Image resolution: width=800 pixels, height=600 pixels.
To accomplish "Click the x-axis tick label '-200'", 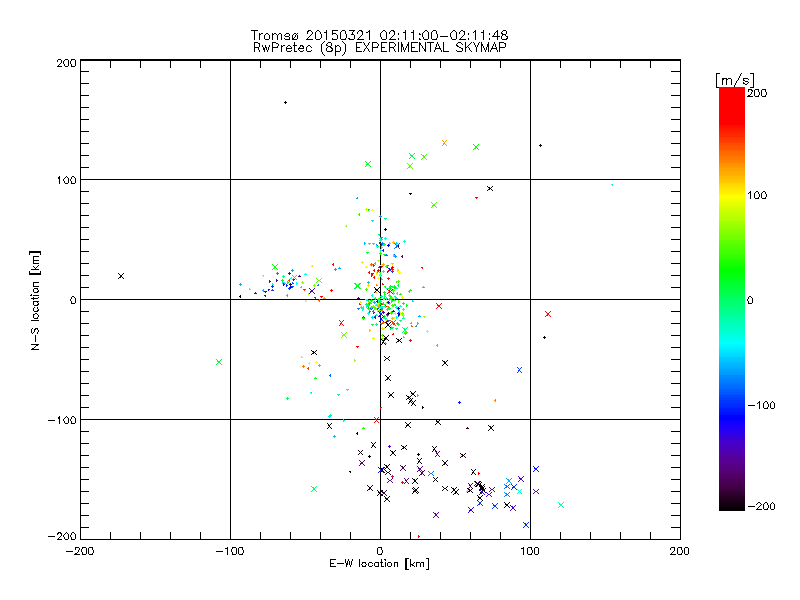I will [80, 551].
